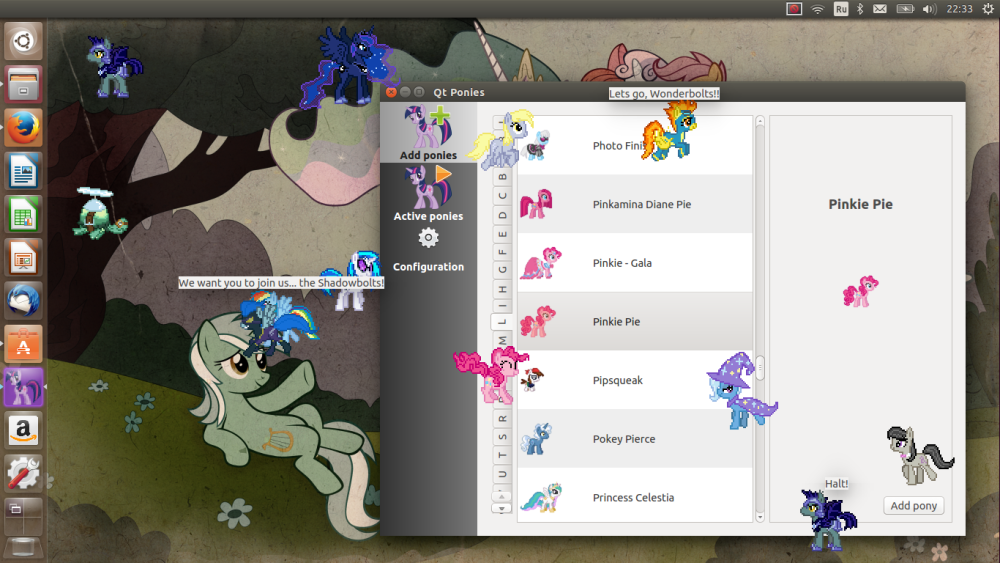
Task: Click the Qt Ponies launcher icon
Action: coord(24,387)
